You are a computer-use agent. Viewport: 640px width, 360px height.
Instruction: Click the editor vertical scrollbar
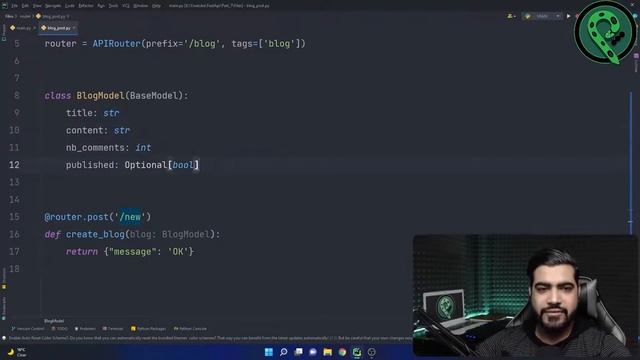tap(631, 163)
